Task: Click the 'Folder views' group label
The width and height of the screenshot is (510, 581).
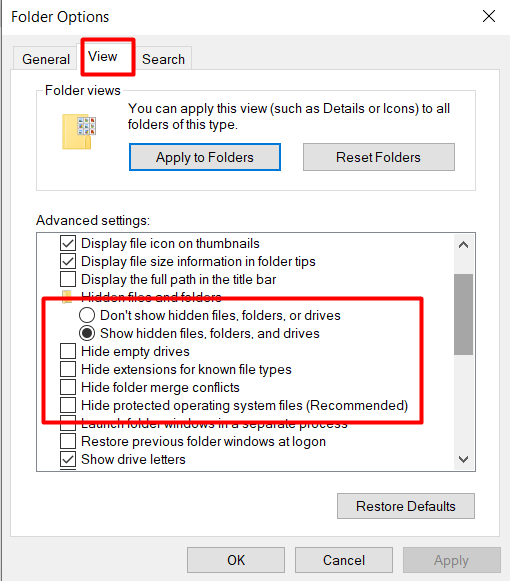Action: pyautogui.click(x=83, y=90)
